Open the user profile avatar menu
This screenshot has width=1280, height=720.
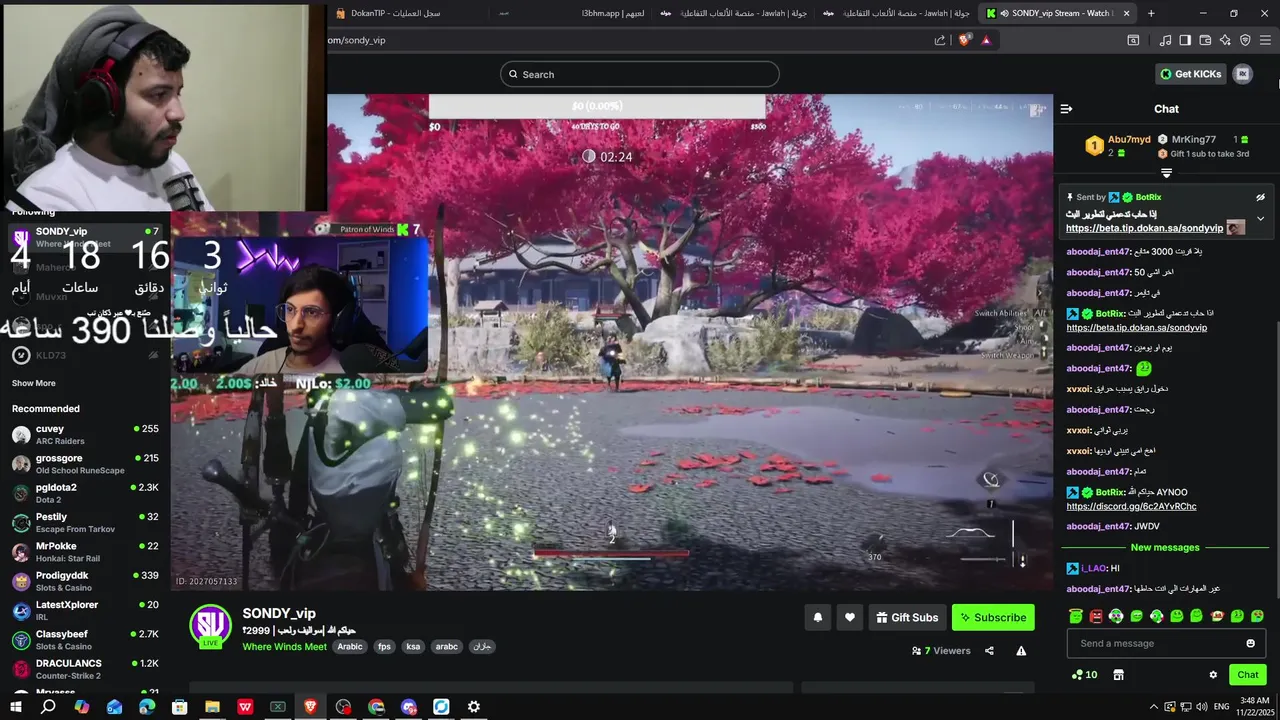click(1243, 74)
